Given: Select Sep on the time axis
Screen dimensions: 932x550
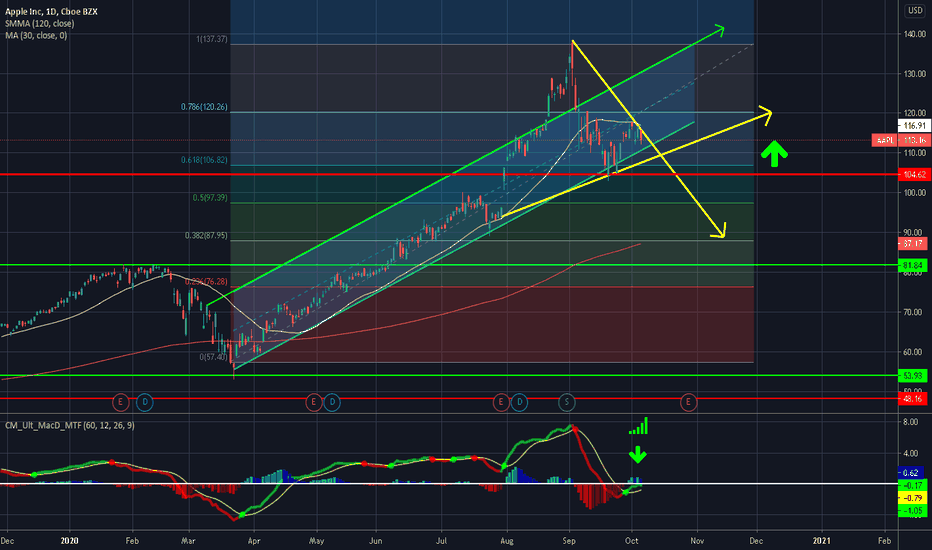Looking at the screenshot, I should 569,540.
